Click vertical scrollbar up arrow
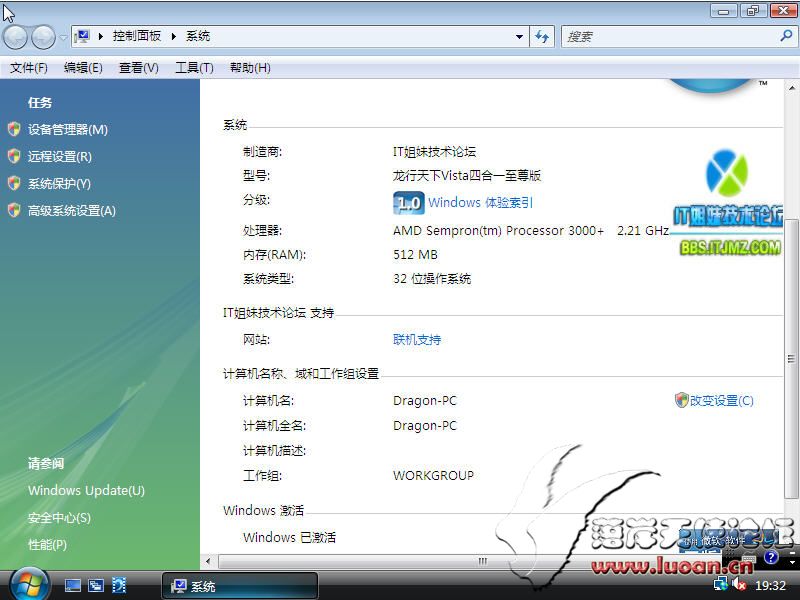The image size is (800, 600). 791,88
